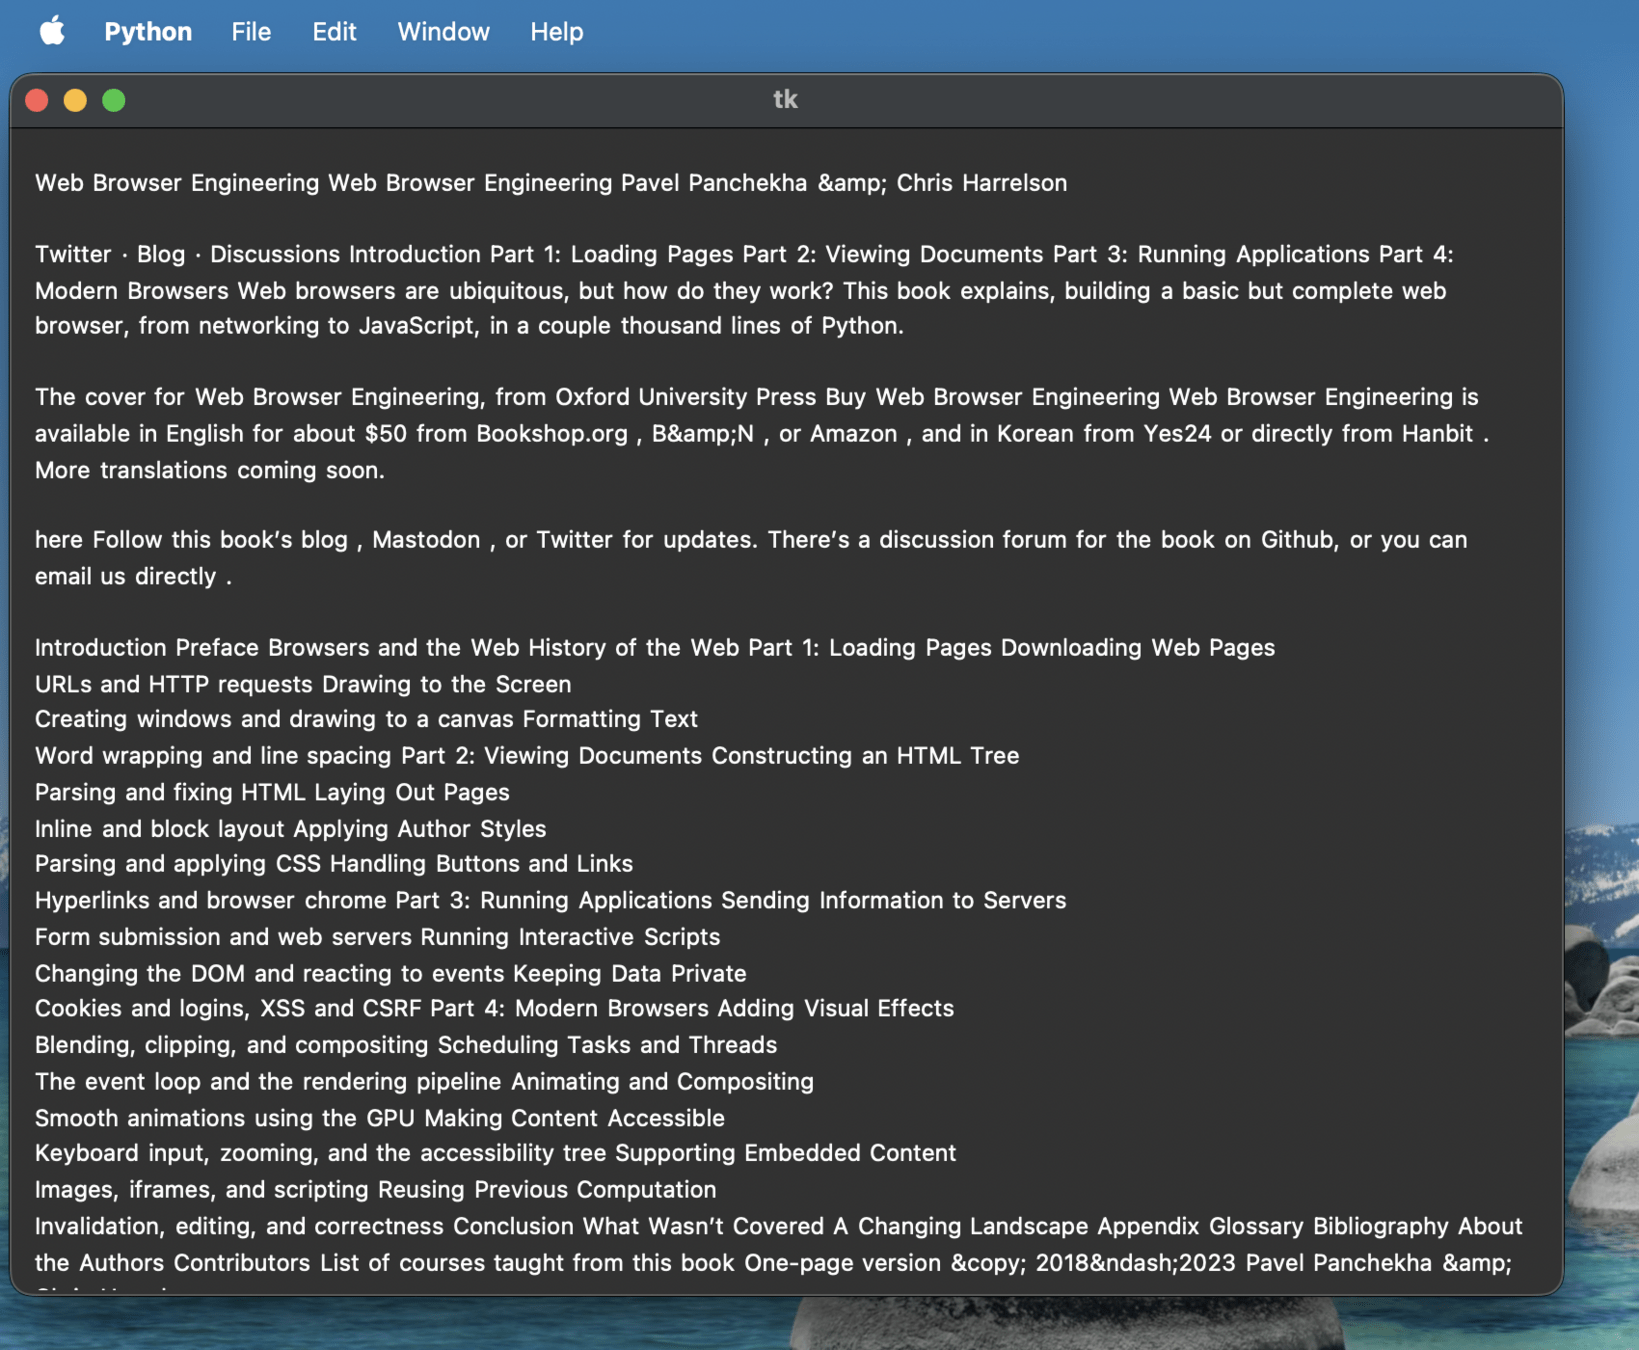Click 'The event loop and the rendering pipeline'
The image size is (1639, 1350).
[x=268, y=1082]
